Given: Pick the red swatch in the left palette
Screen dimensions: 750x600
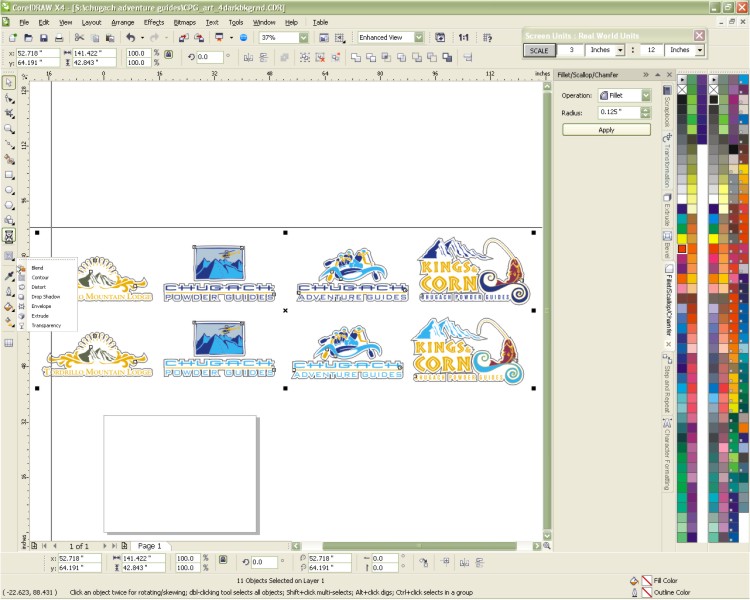Looking at the screenshot, I should pos(683,248).
